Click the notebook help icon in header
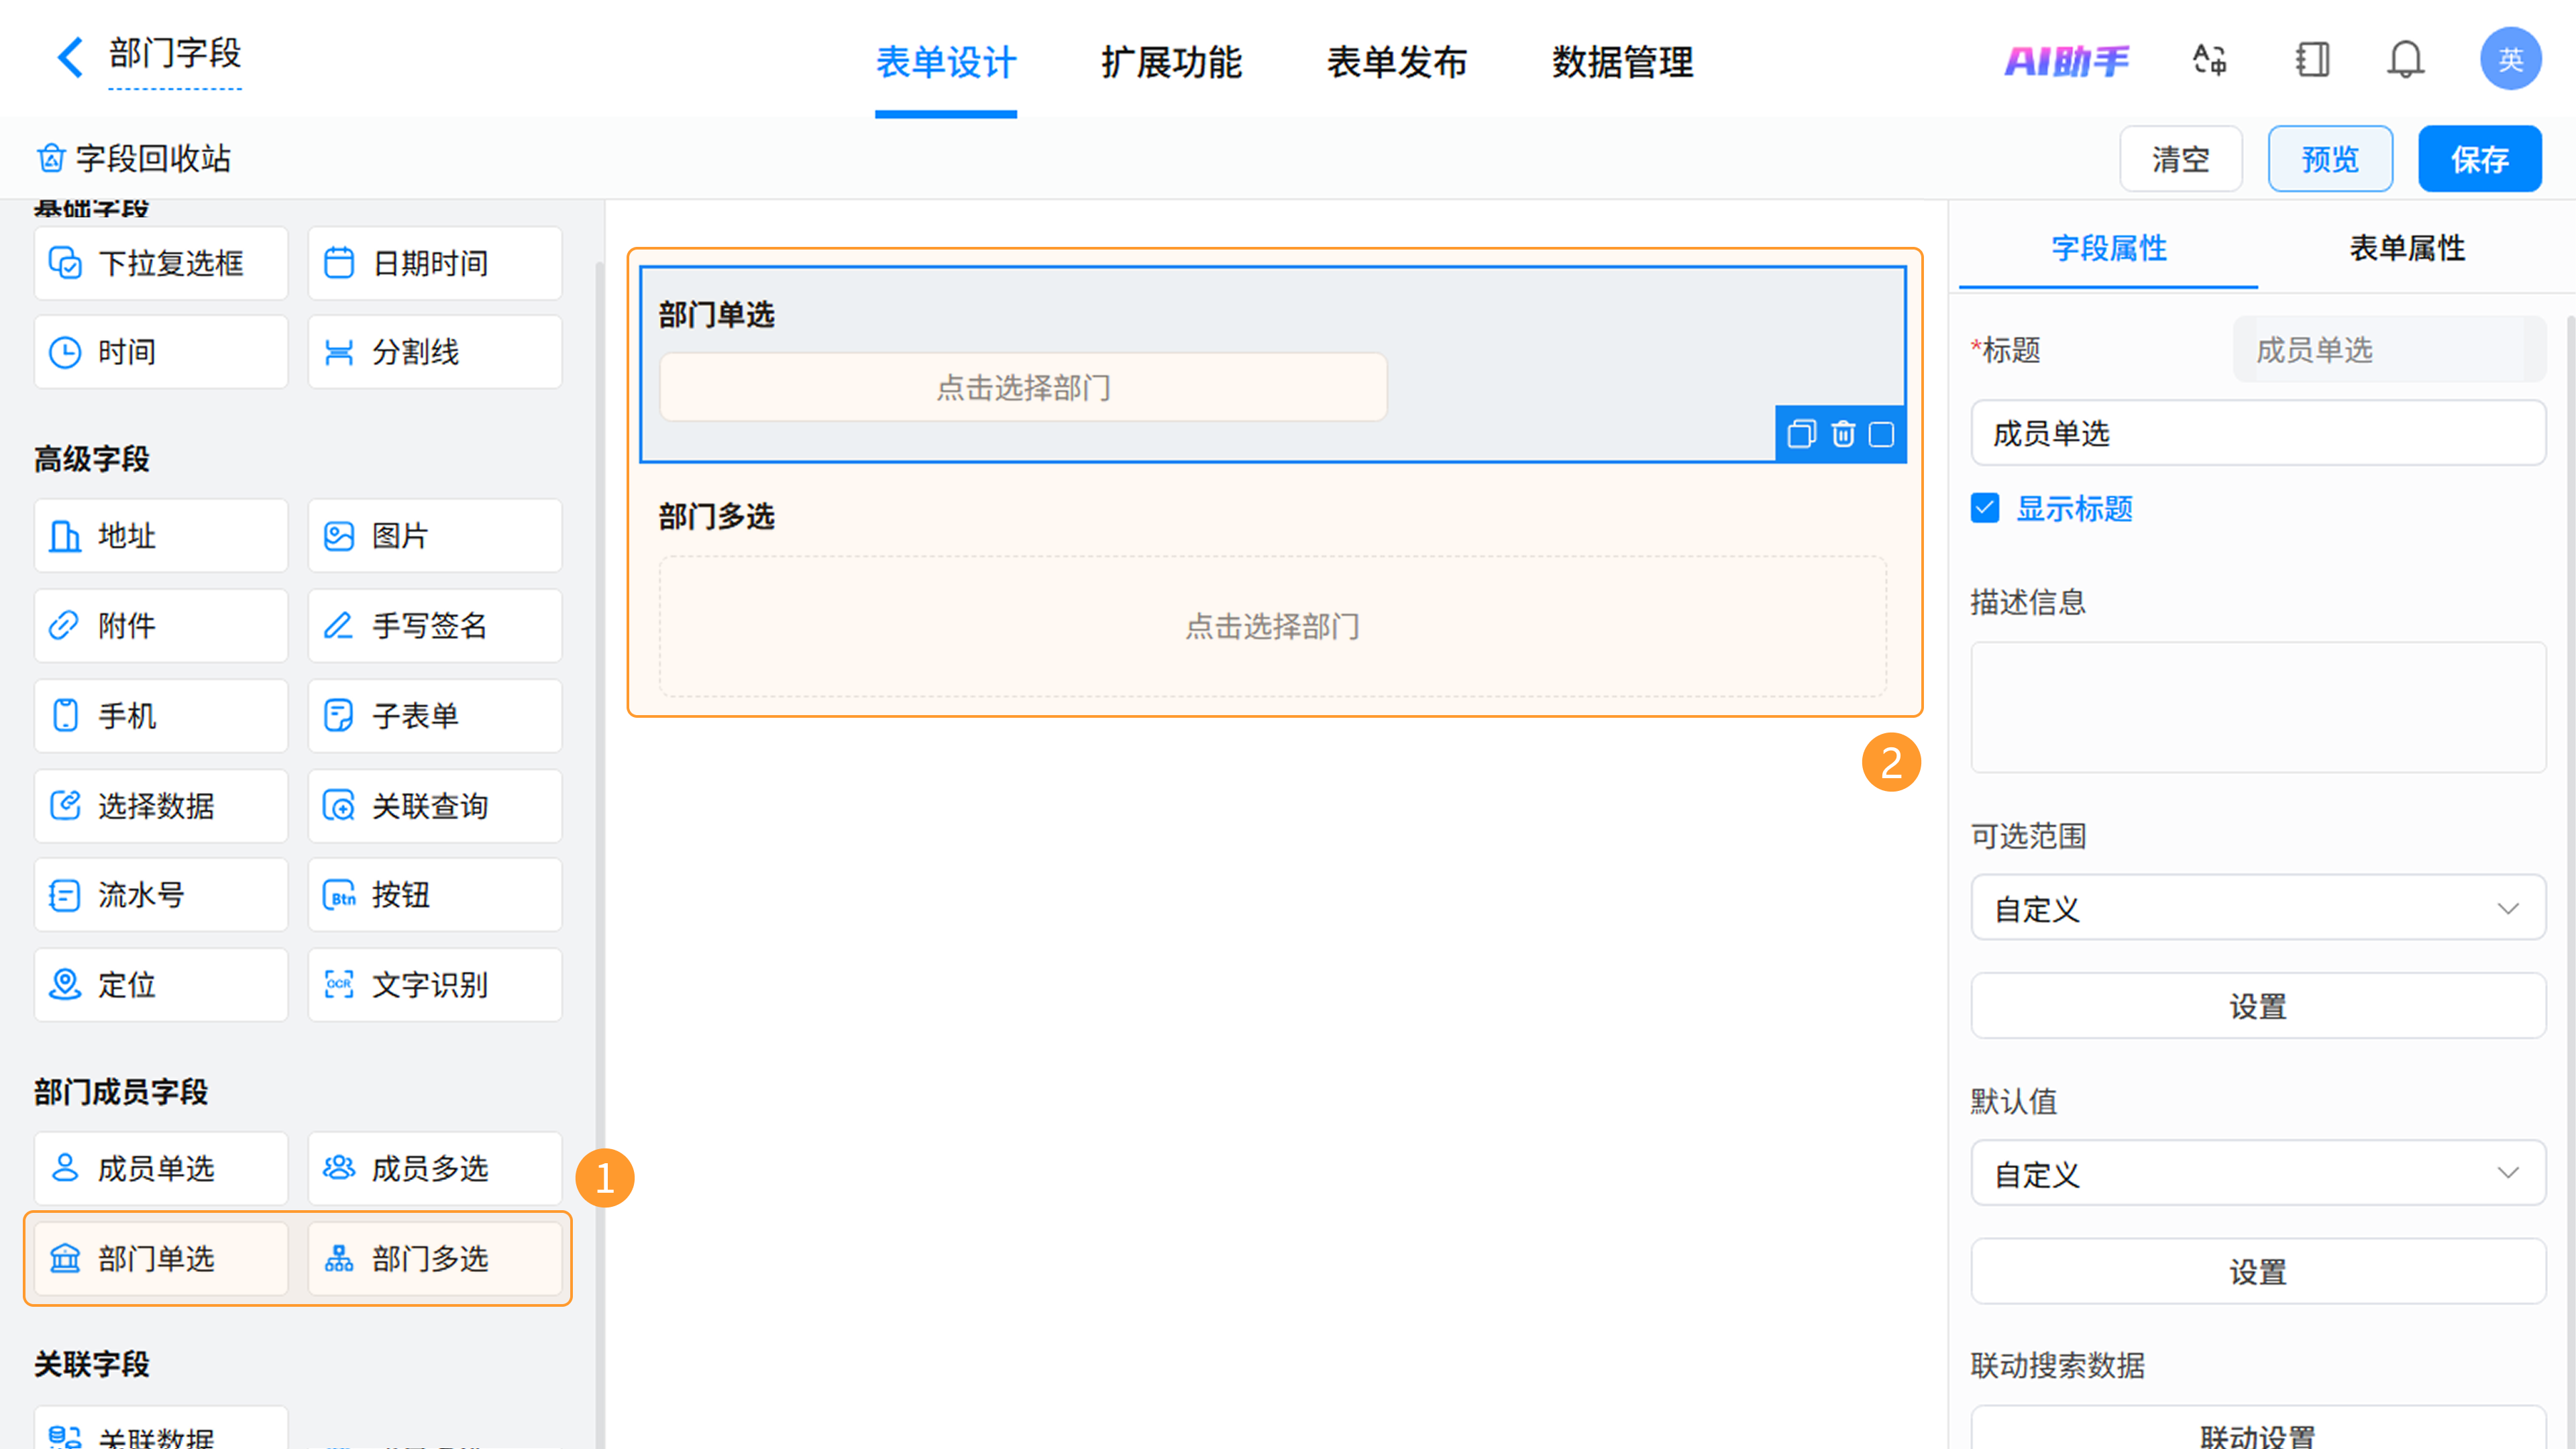Viewport: 2576px width, 1449px height. (2311, 60)
